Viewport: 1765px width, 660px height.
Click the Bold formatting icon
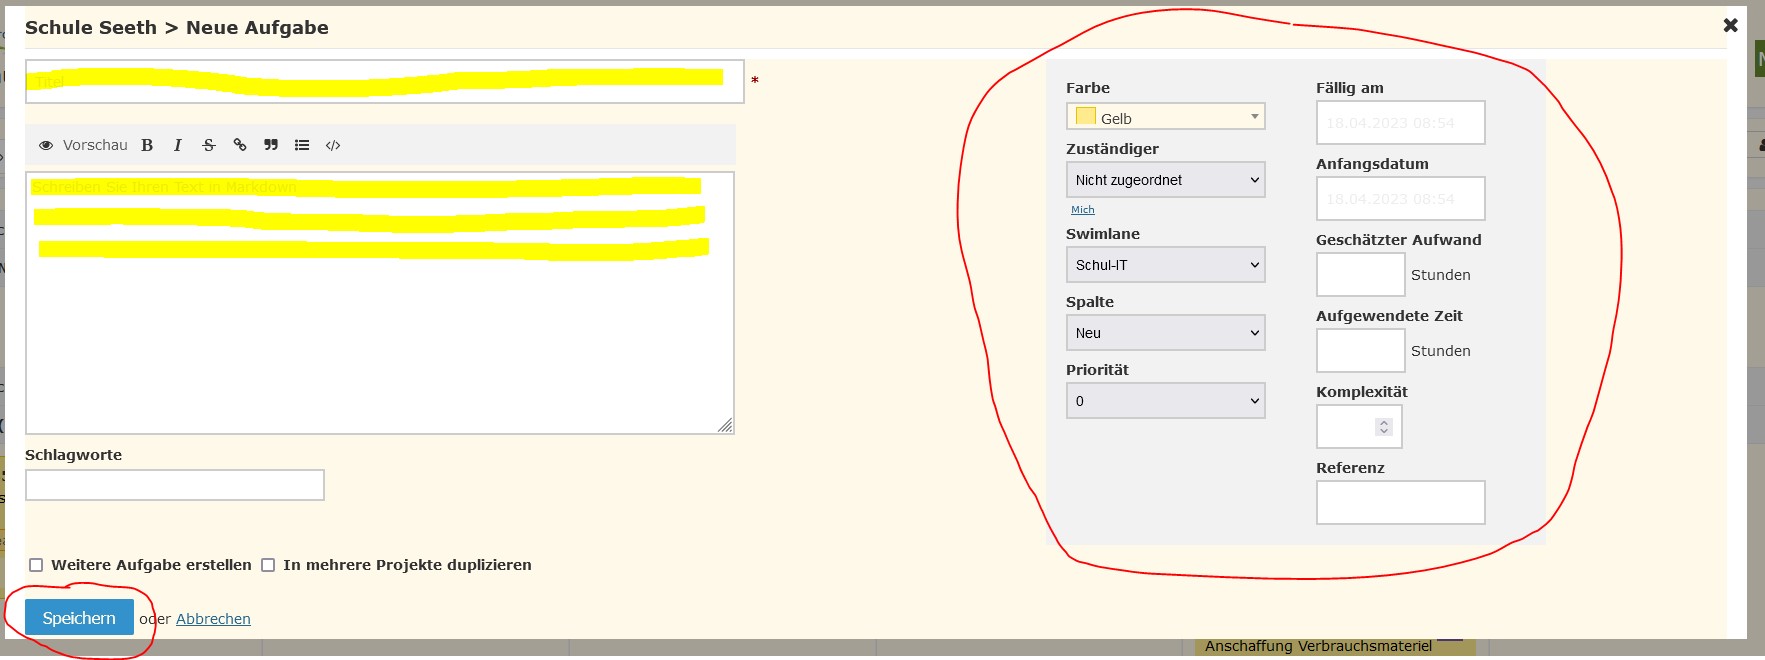pos(147,145)
